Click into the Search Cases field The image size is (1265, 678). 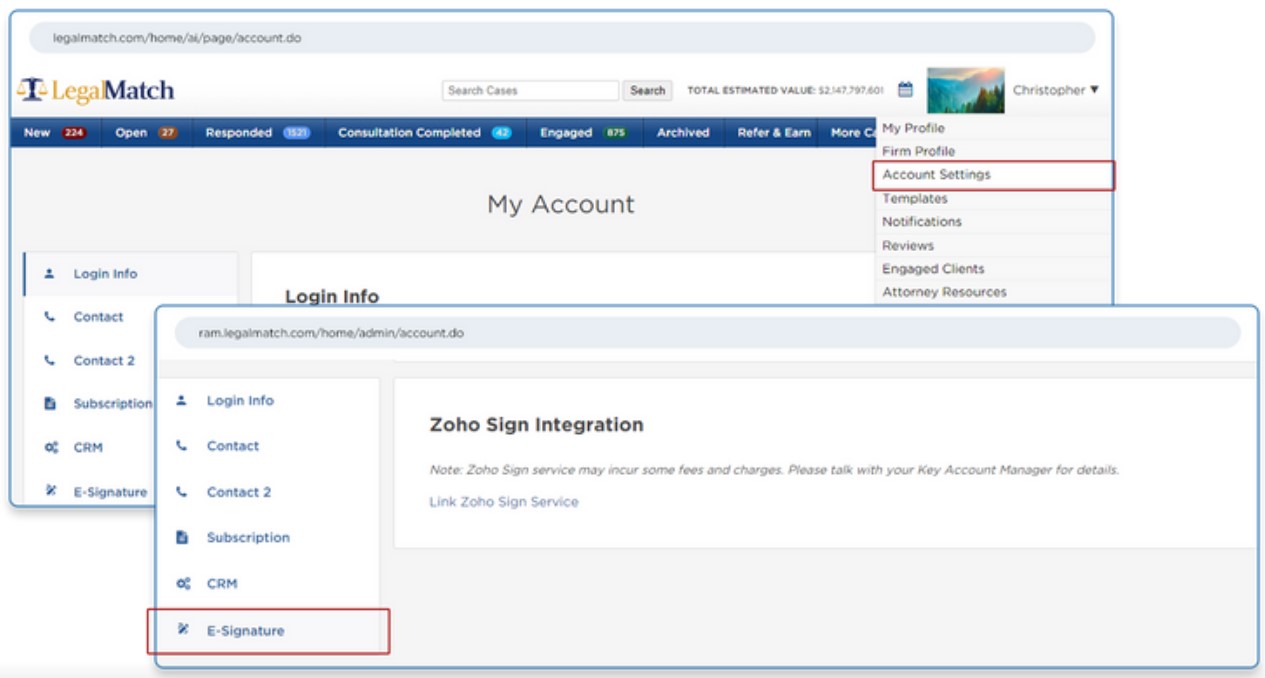[x=530, y=91]
